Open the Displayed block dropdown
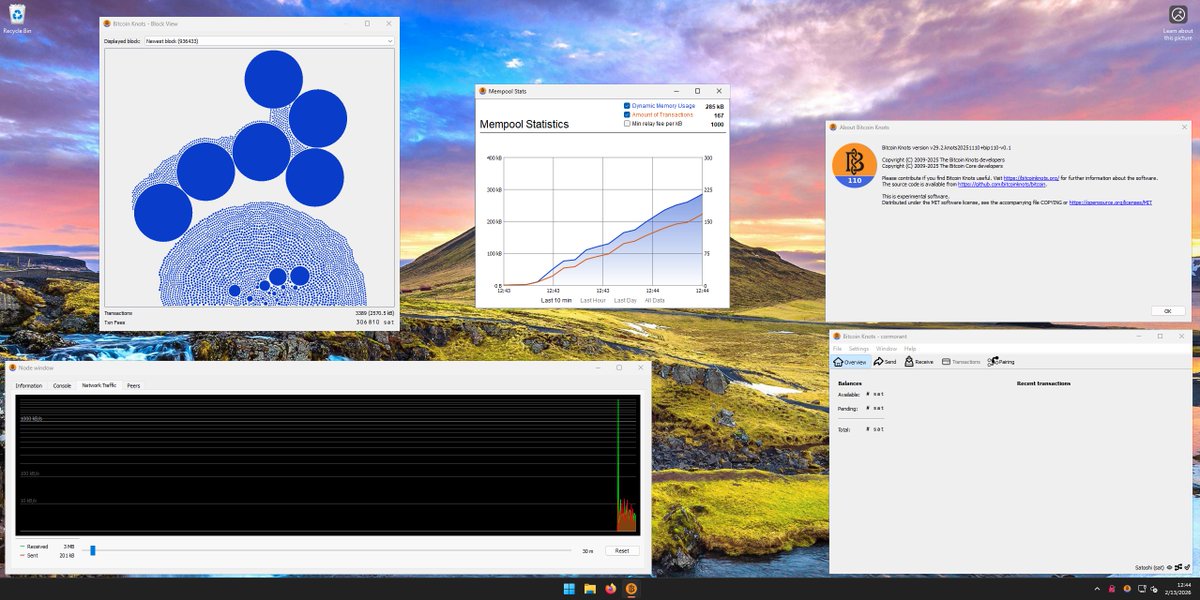 pos(269,41)
